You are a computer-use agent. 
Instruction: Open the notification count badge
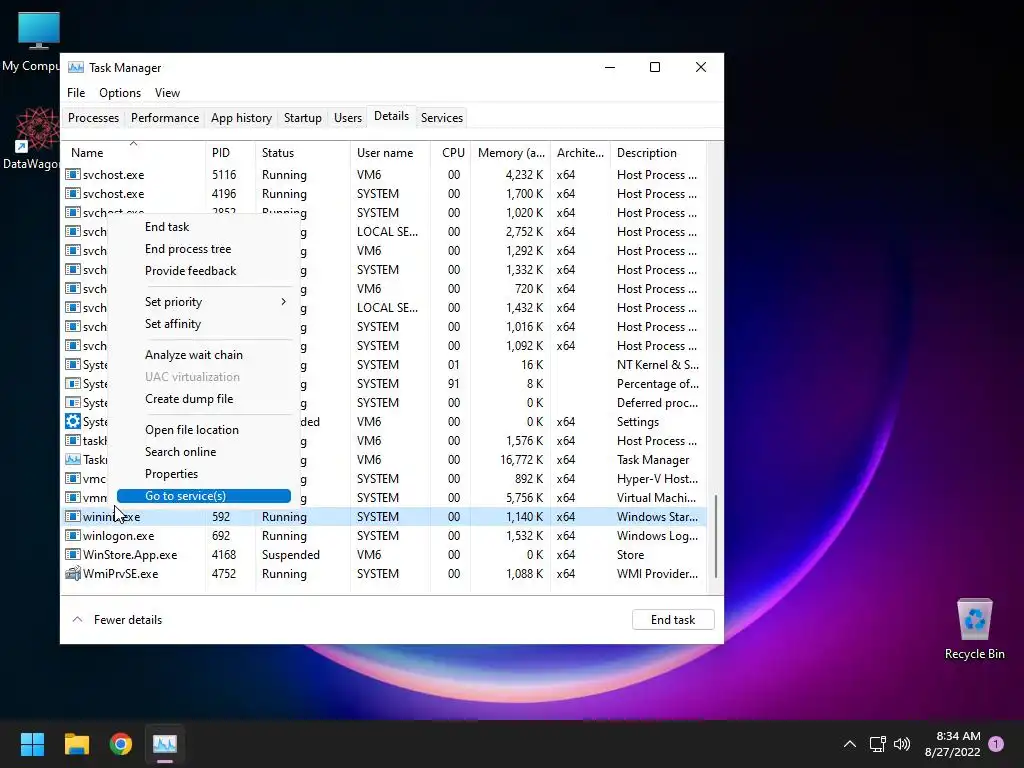click(x=996, y=744)
